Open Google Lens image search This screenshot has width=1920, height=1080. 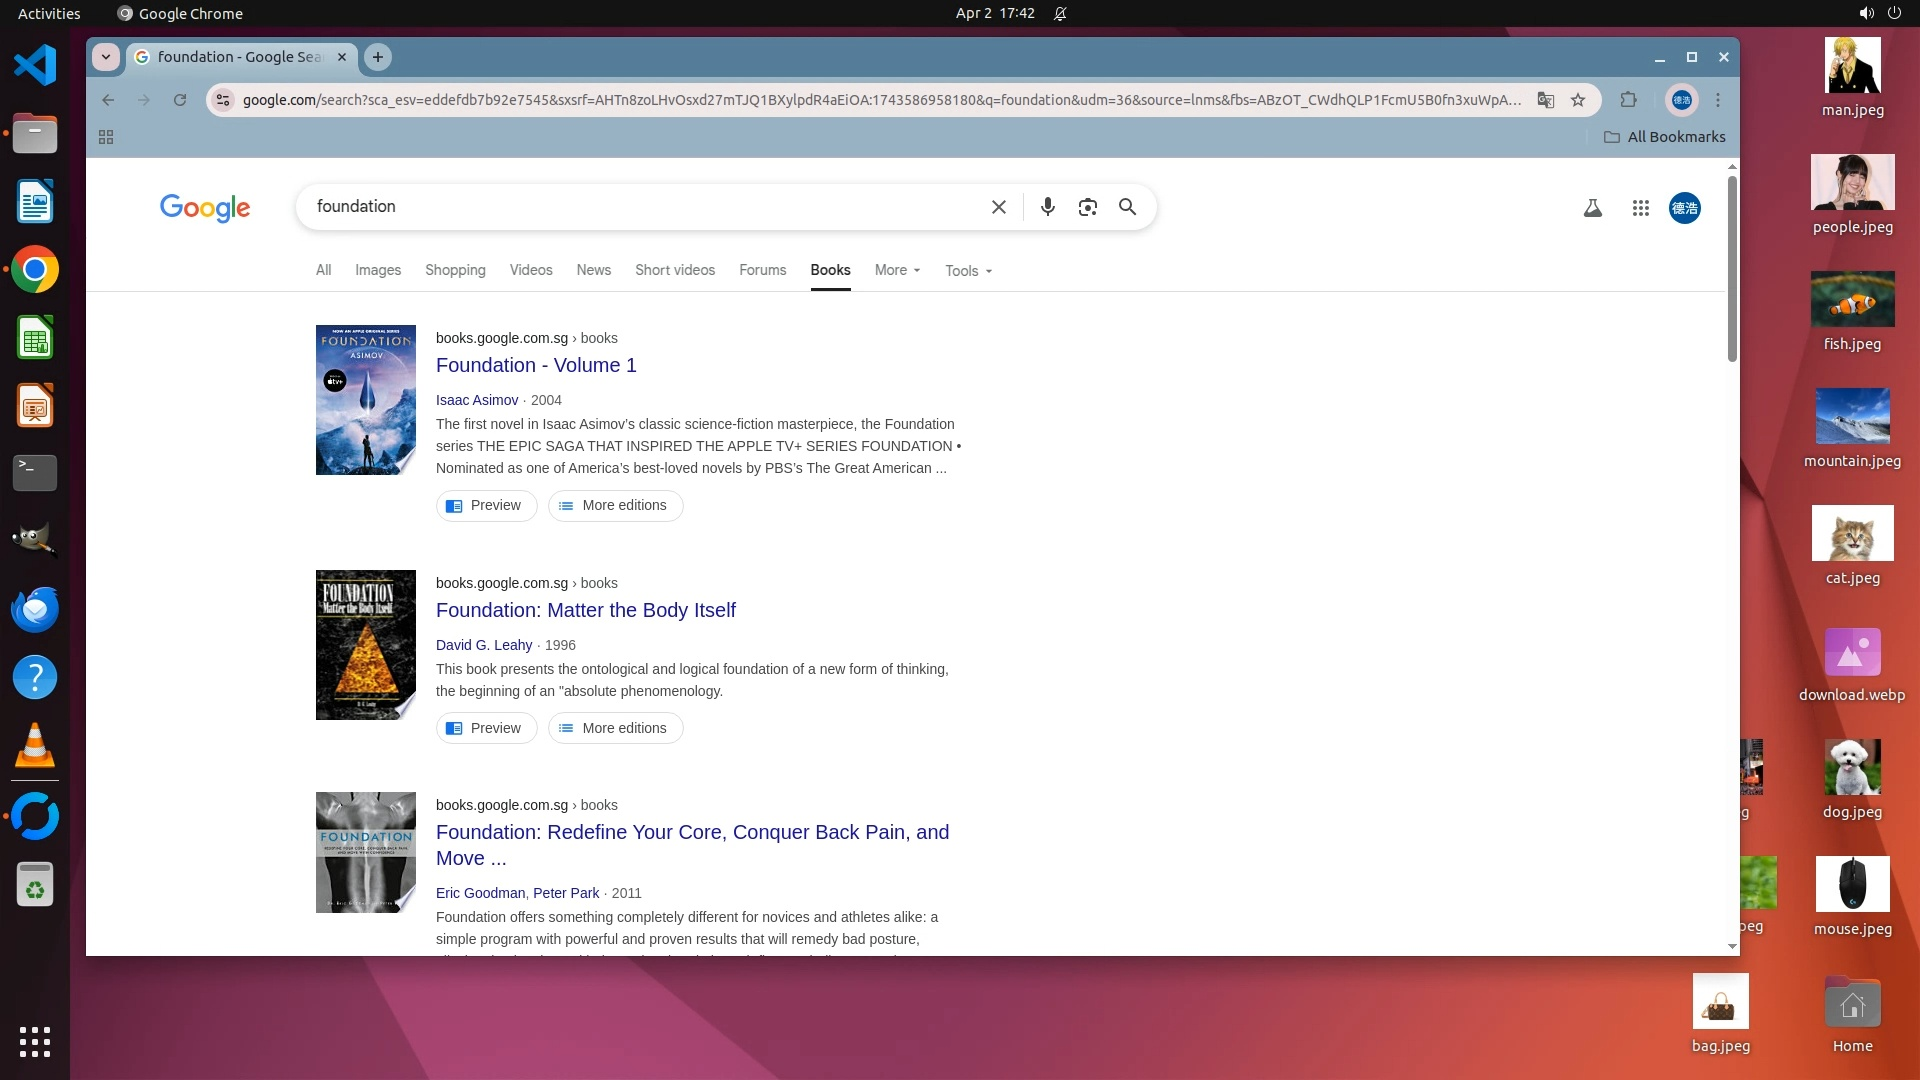1087,207
